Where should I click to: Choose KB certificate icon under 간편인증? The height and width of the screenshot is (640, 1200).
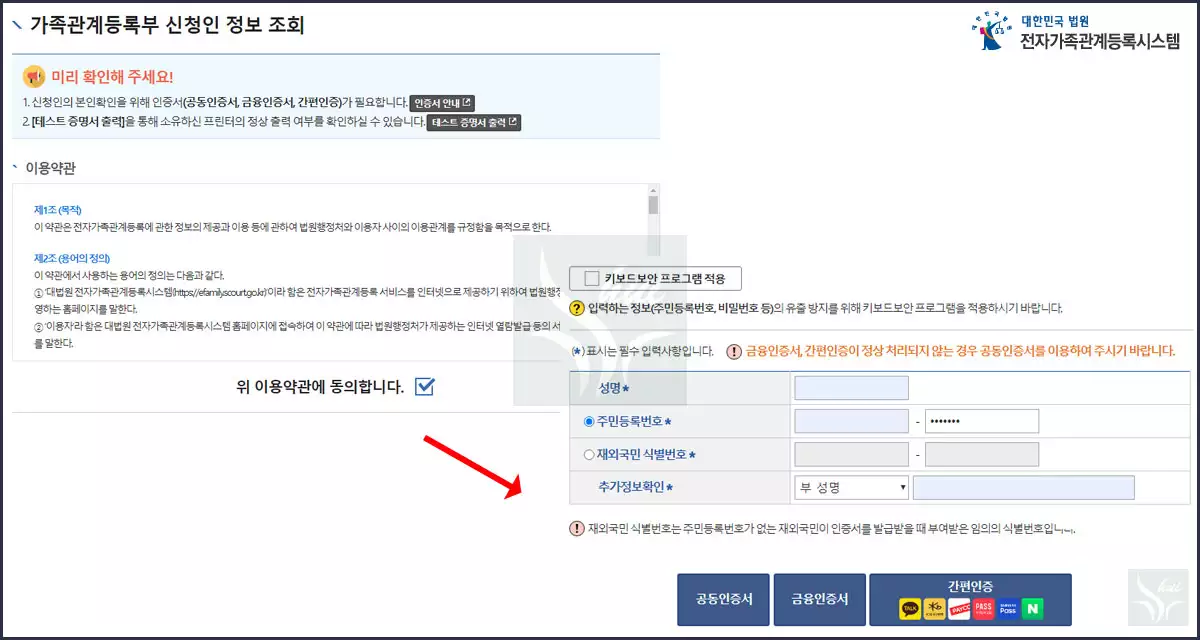pyautogui.click(x=934, y=609)
